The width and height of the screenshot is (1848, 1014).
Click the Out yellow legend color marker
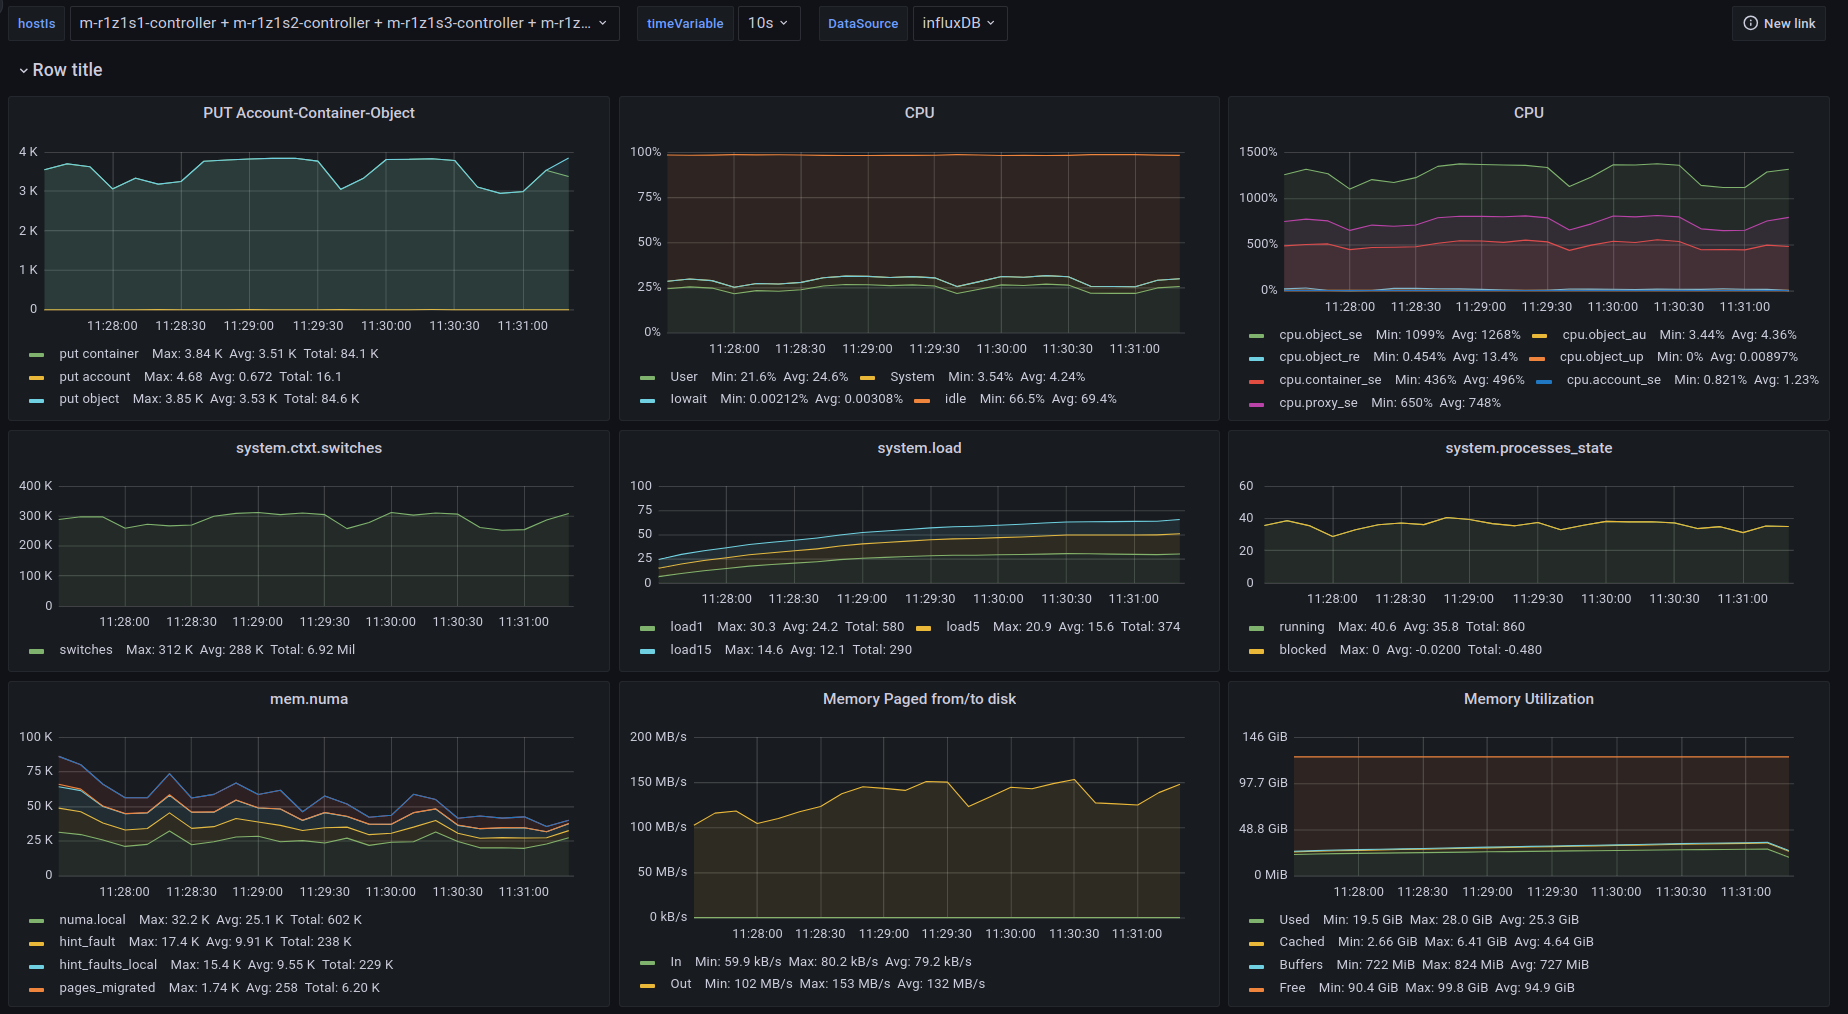(x=647, y=985)
